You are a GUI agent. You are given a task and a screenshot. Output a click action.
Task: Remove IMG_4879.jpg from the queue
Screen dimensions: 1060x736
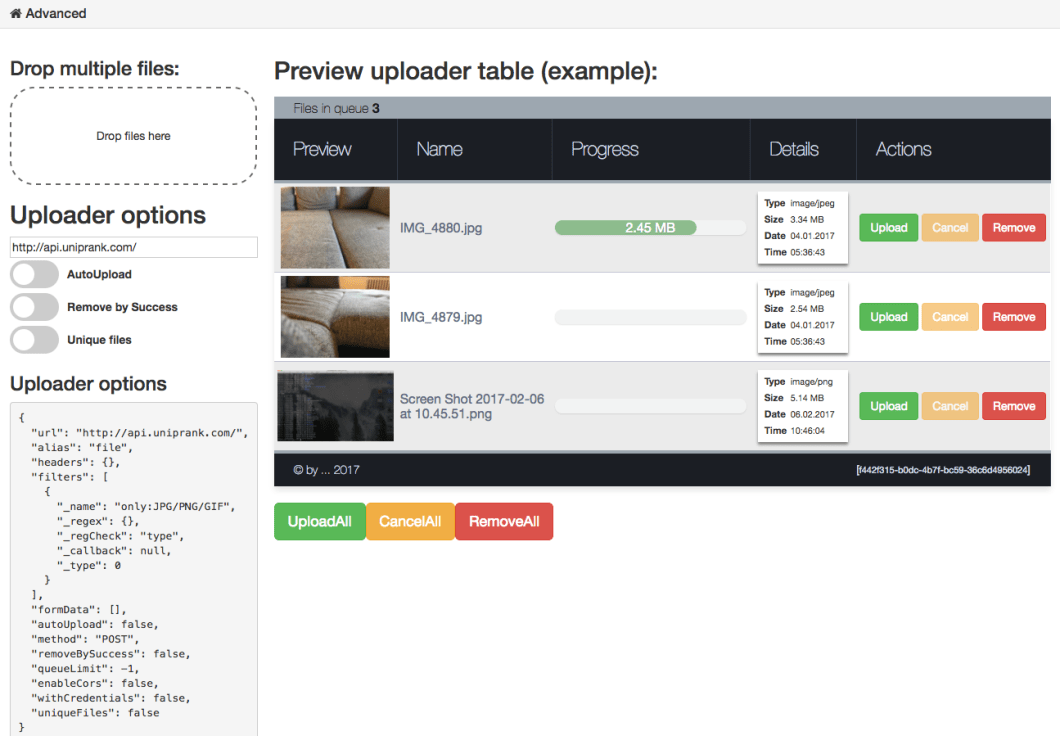click(x=1013, y=316)
